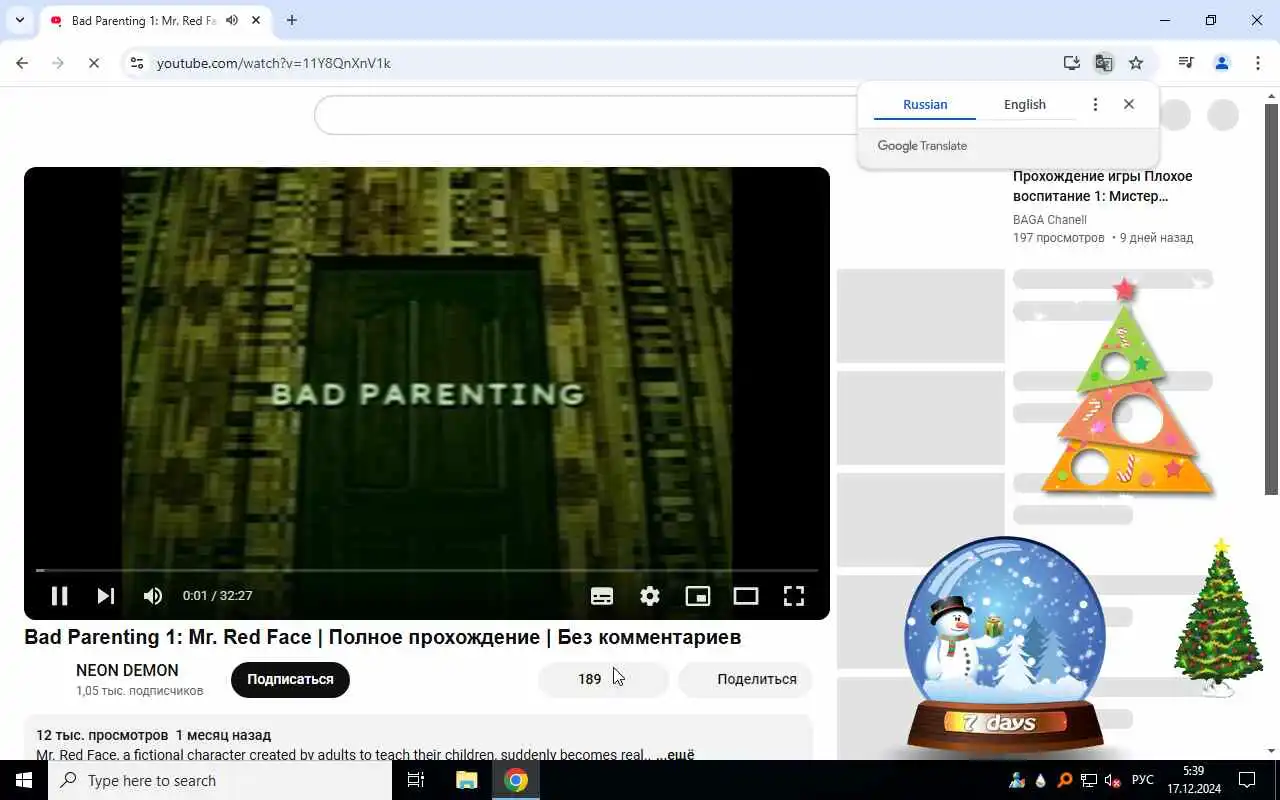Open a new browser tab
Viewport: 1280px width, 800px height.
coord(292,20)
